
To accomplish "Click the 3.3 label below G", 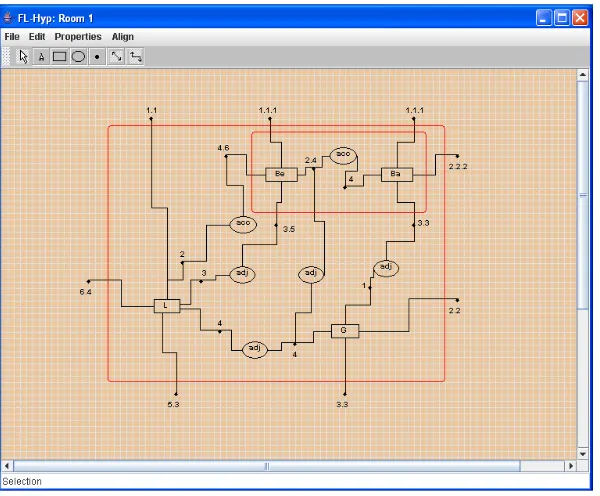I will (x=342, y=405).
